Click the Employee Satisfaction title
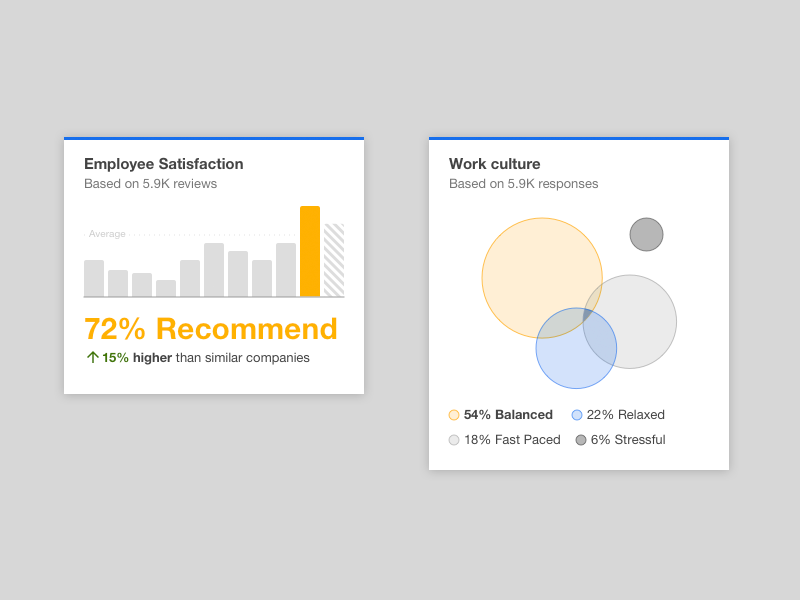Image resolution: width=800 pixels, height=600 pixels. tap(164, 164)
